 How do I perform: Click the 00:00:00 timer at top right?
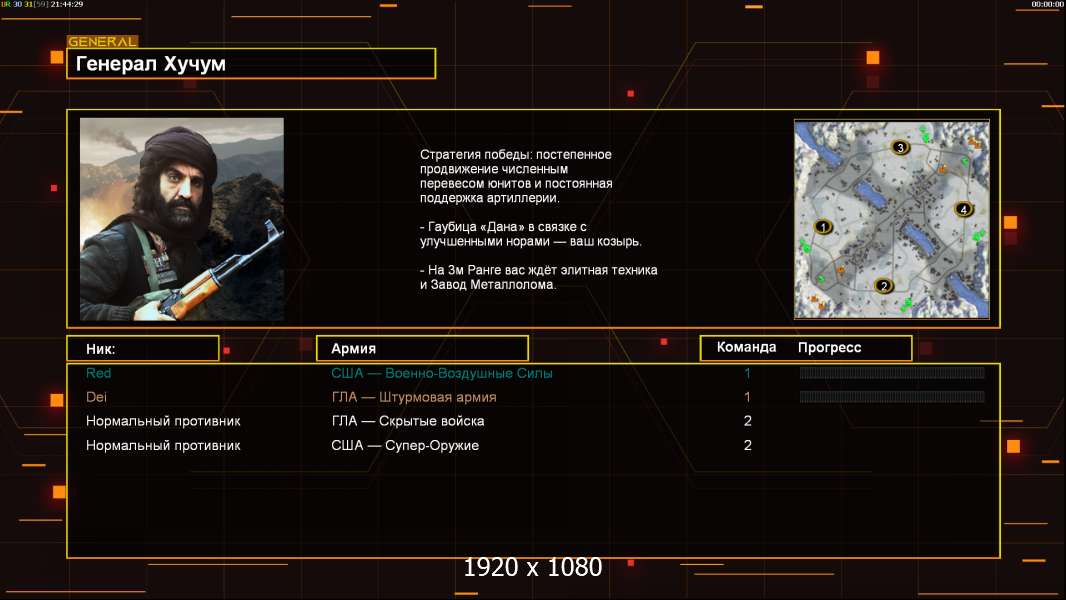pos(1047,4)
